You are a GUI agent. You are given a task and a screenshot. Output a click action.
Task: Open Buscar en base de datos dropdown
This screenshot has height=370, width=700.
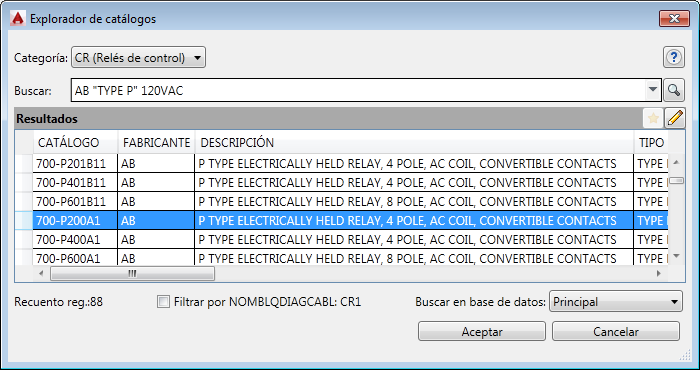point(616,302)
